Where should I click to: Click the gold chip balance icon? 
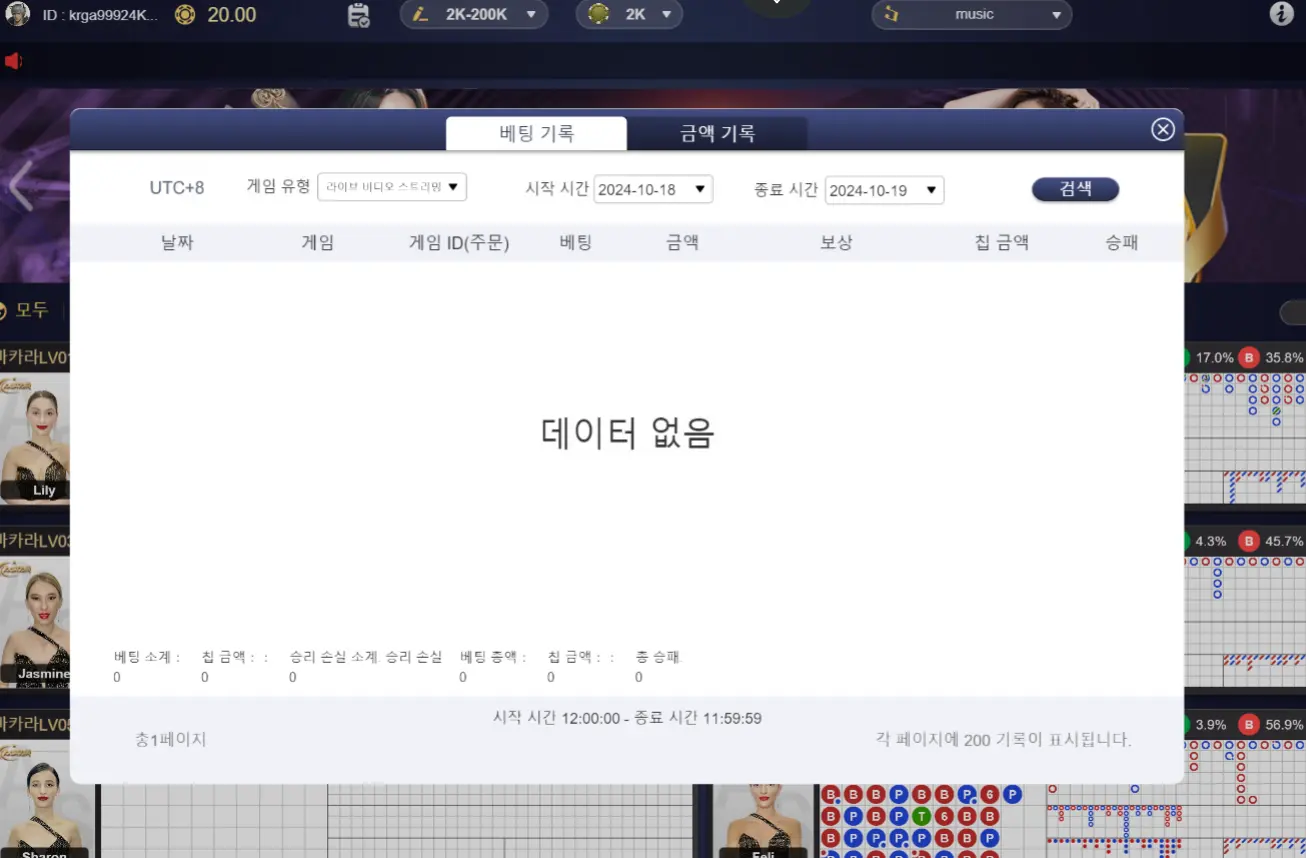pyautogui.click(x=185, y=14)
